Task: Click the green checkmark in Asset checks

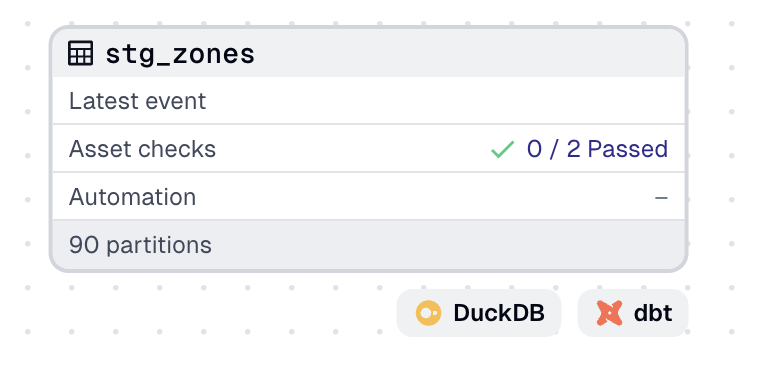Action: pyautogui.click(x=502, y=149)
